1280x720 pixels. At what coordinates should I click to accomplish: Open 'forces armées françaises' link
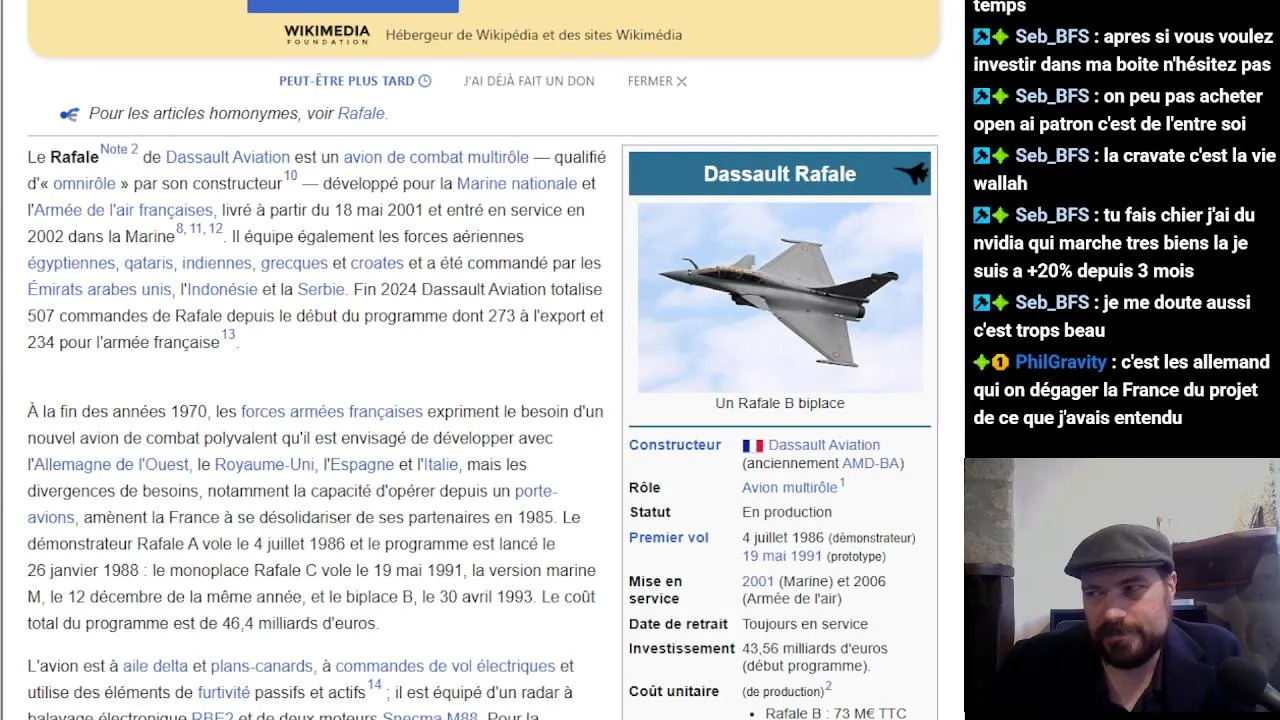click(x=332, y=412)
